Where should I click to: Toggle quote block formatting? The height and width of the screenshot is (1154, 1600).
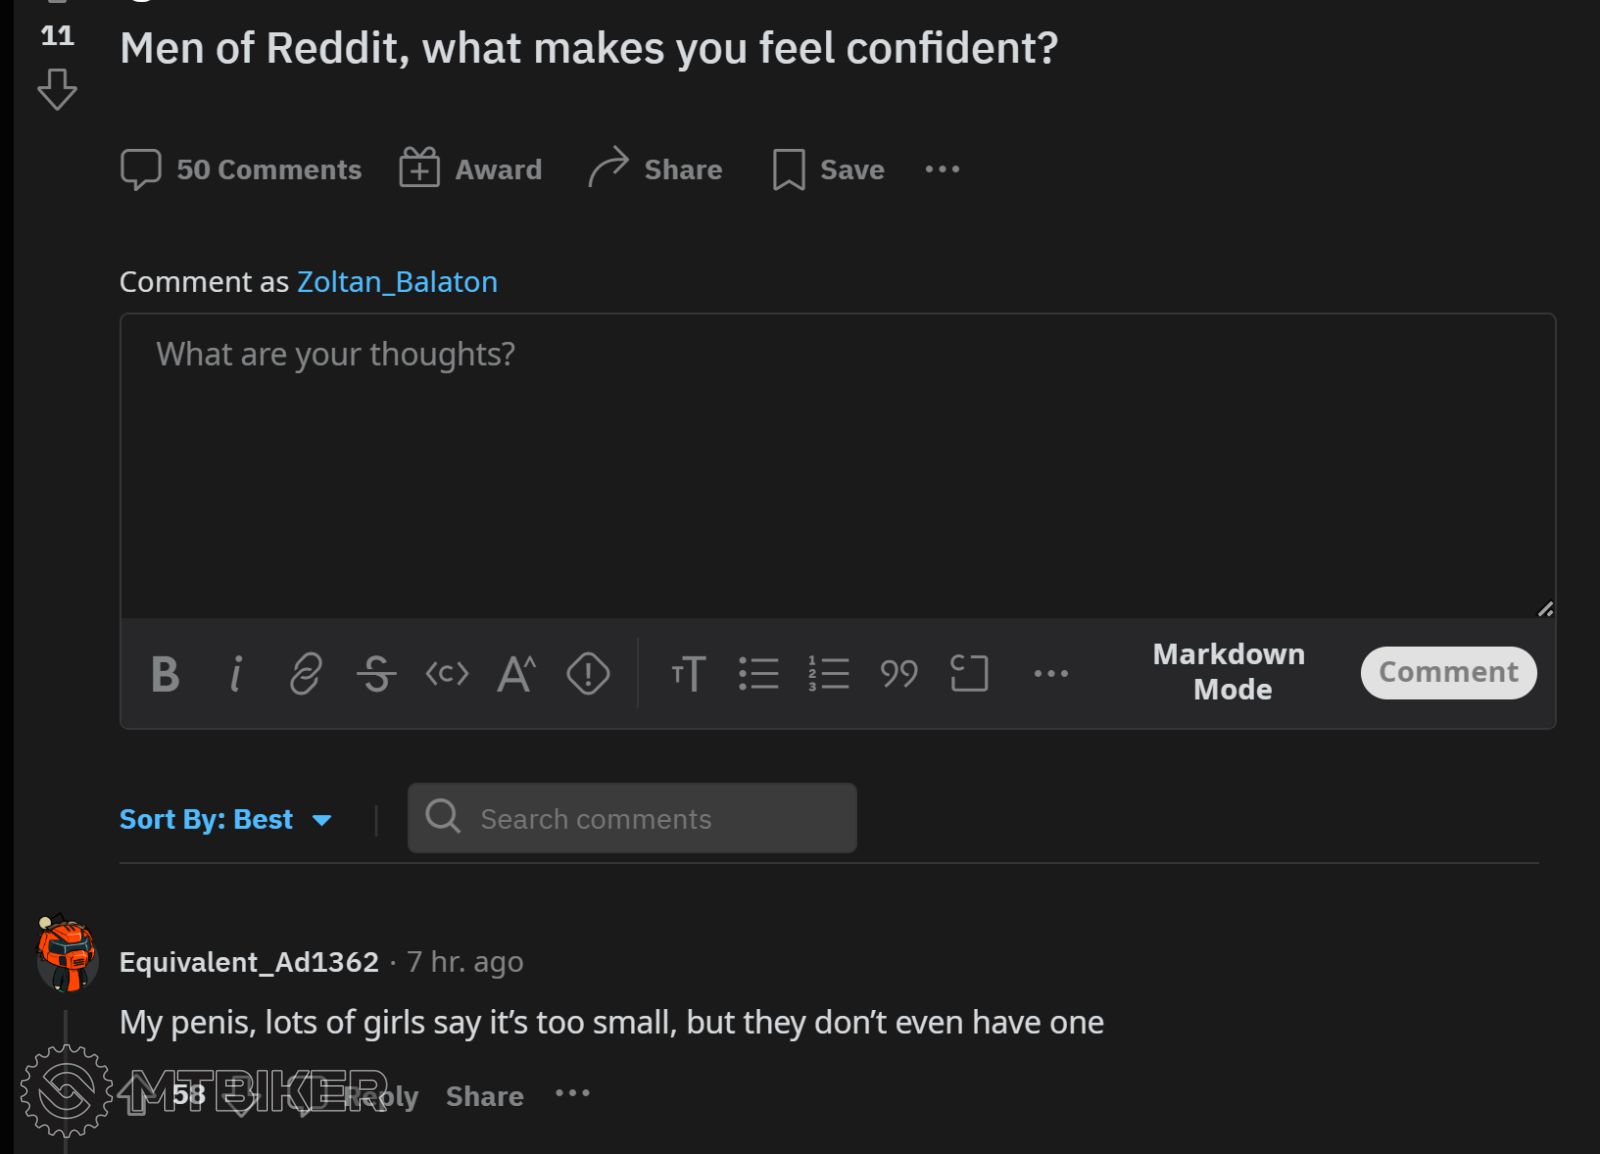(x=899, y=673)
